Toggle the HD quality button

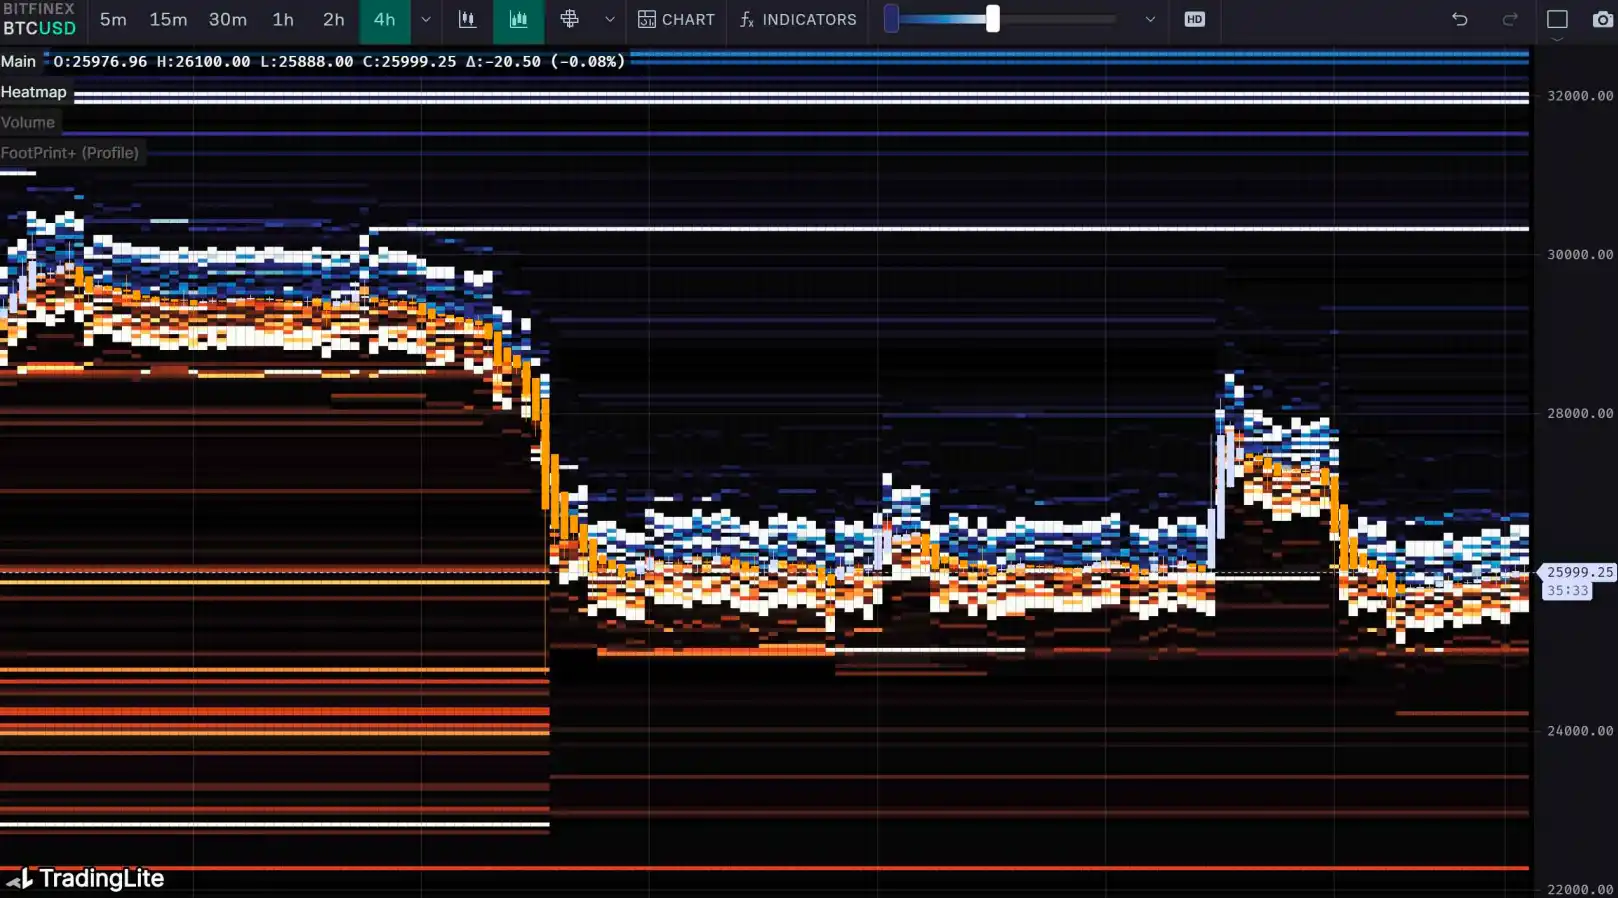tap(1194, 20)
